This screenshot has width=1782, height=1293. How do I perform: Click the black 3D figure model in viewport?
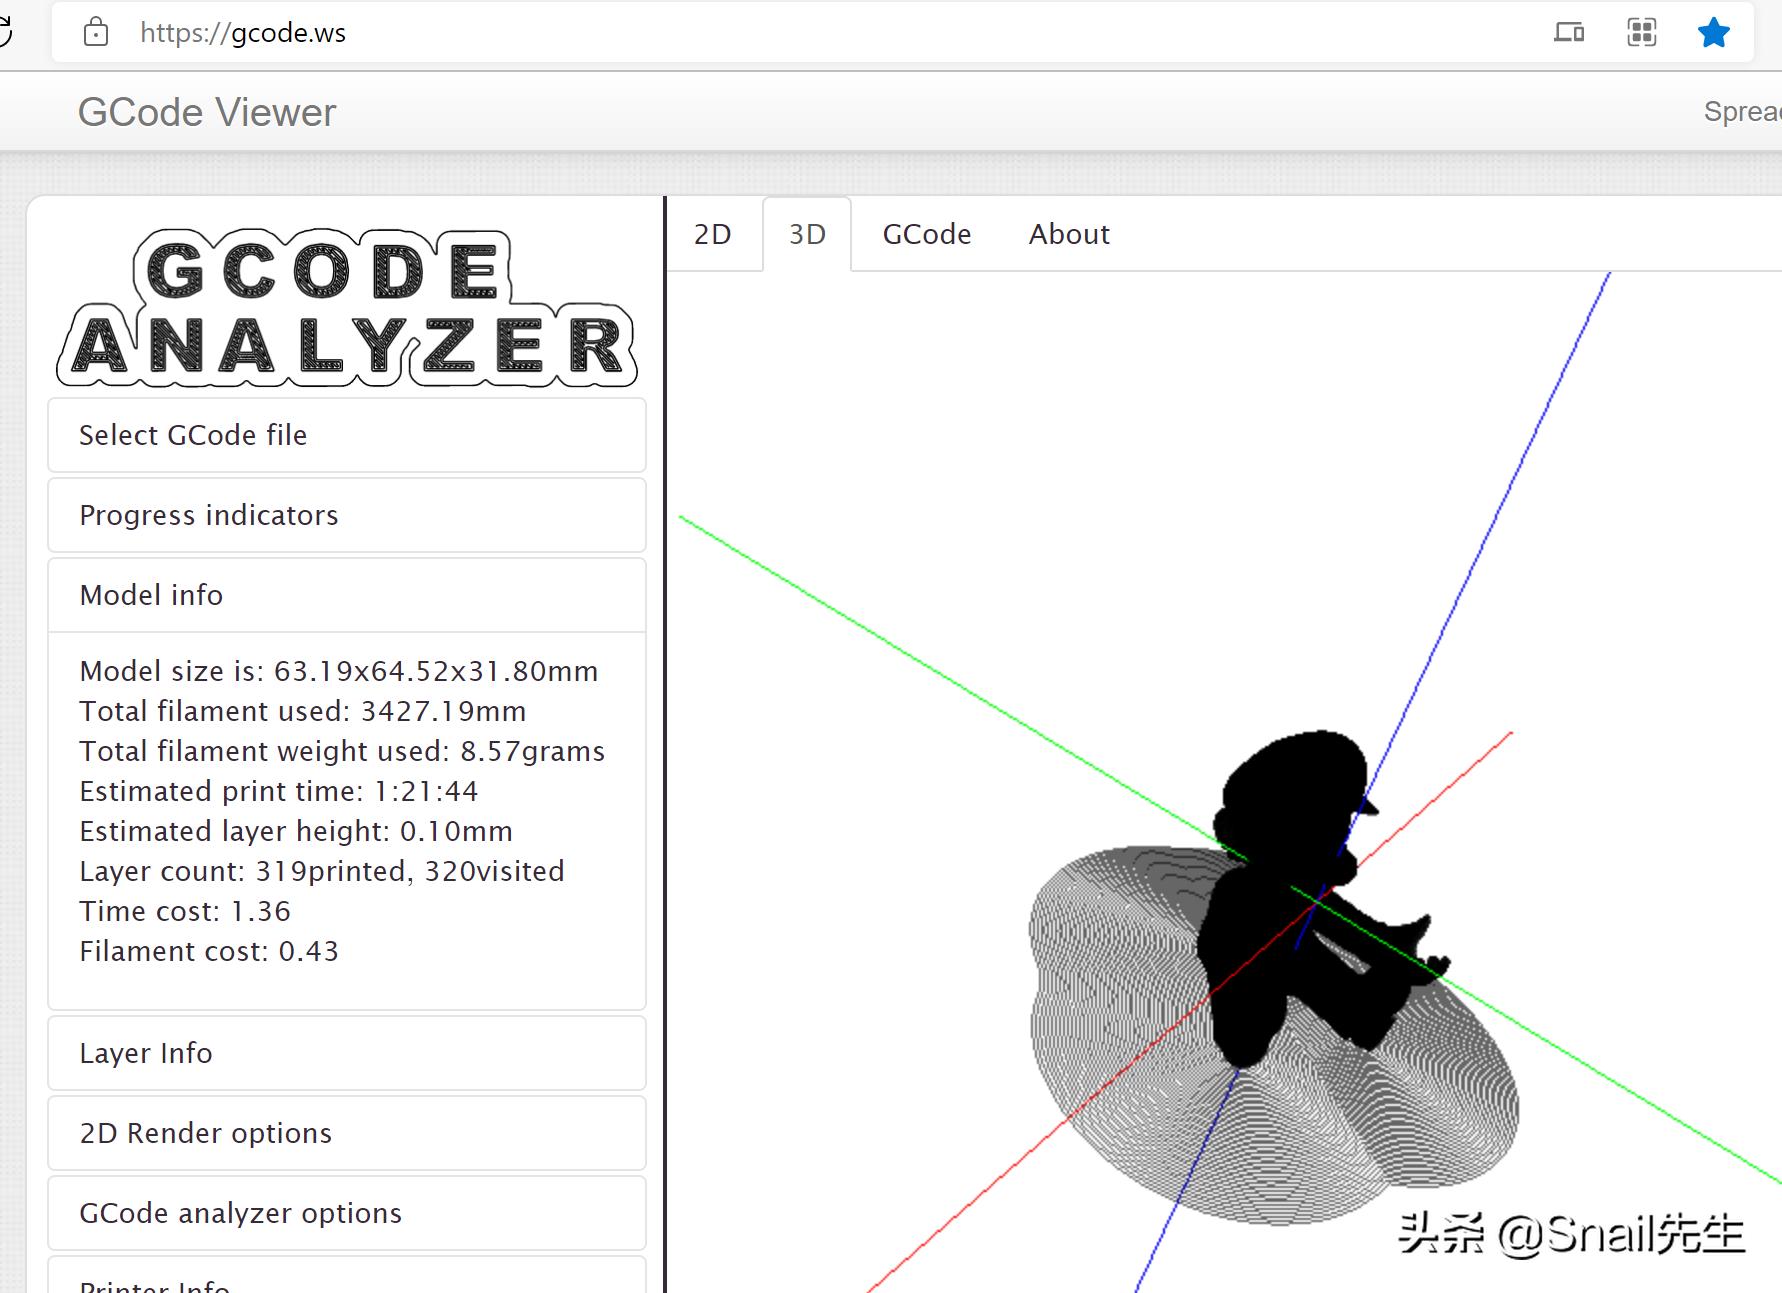pos(1310,900)
